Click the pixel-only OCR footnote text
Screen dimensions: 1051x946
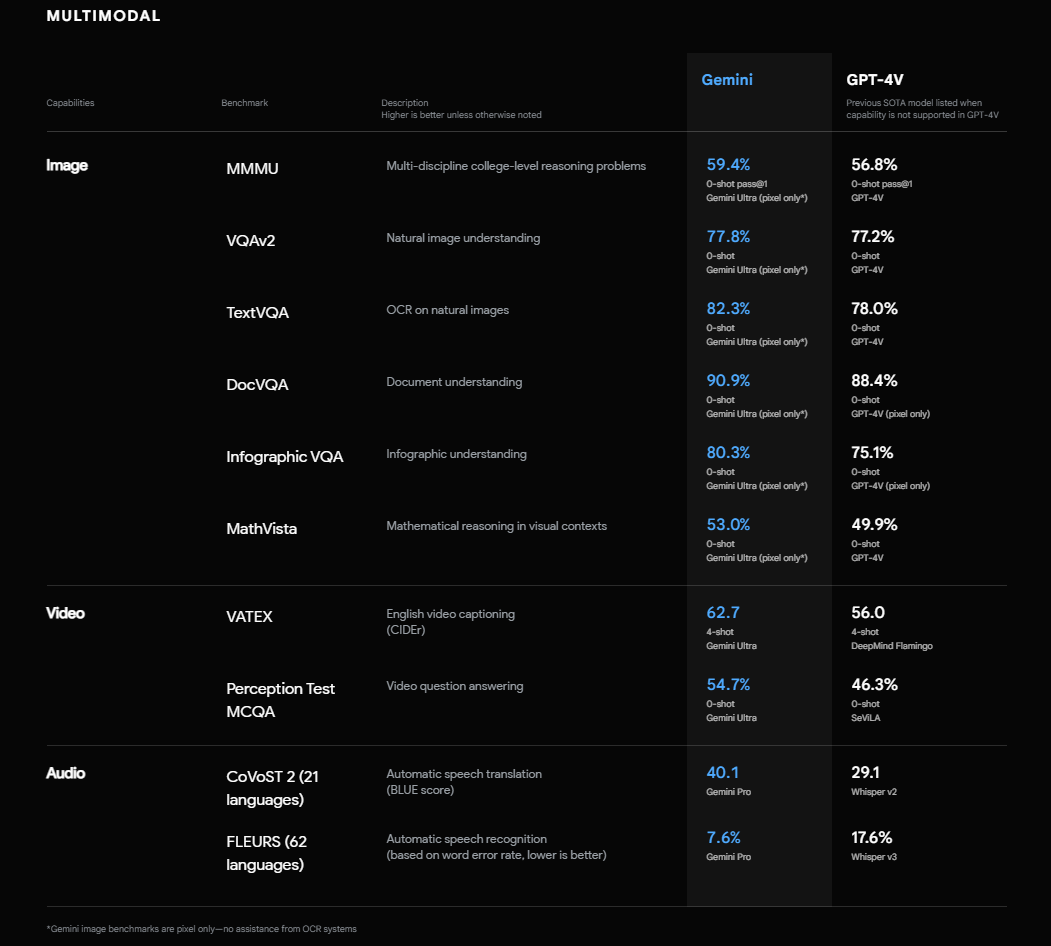click(202, 929)
